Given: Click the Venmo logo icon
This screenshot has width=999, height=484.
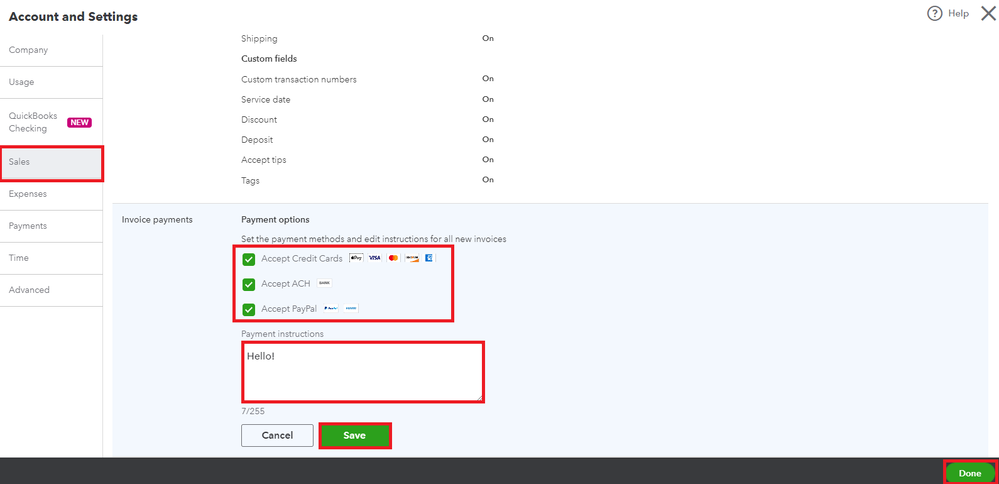Looking at the screenshot, I should [351, 308].
